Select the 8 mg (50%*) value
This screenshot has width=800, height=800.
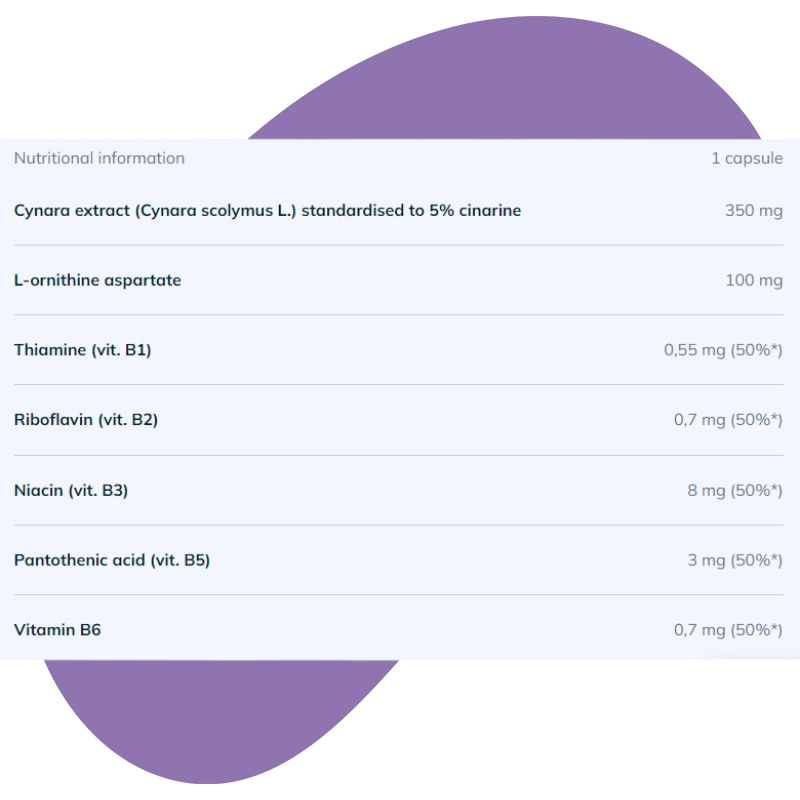[735, 490]
